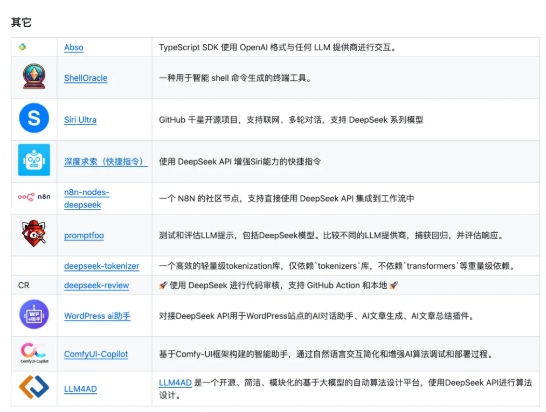Open the n8n-nodes-deepseek link
Screen dimensions: 546x412
86,199
